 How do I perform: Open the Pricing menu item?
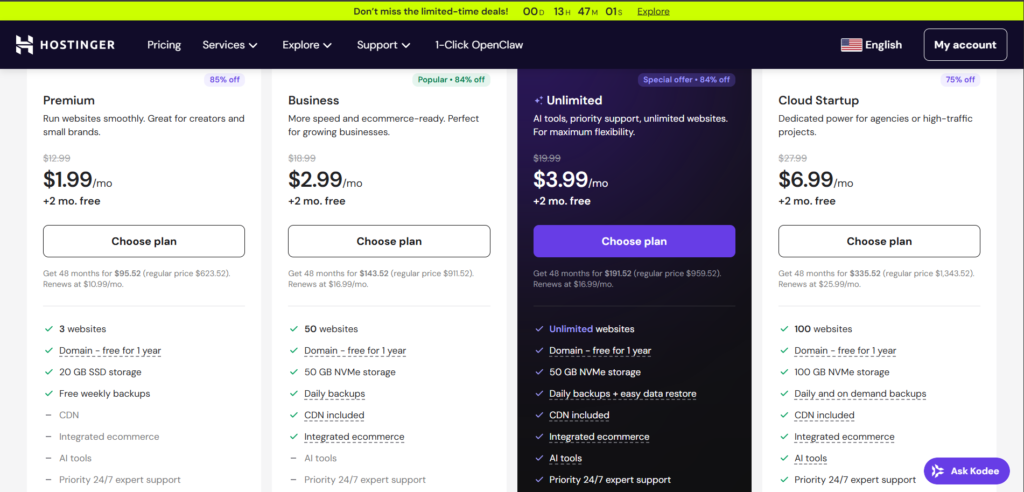(164, 45)
